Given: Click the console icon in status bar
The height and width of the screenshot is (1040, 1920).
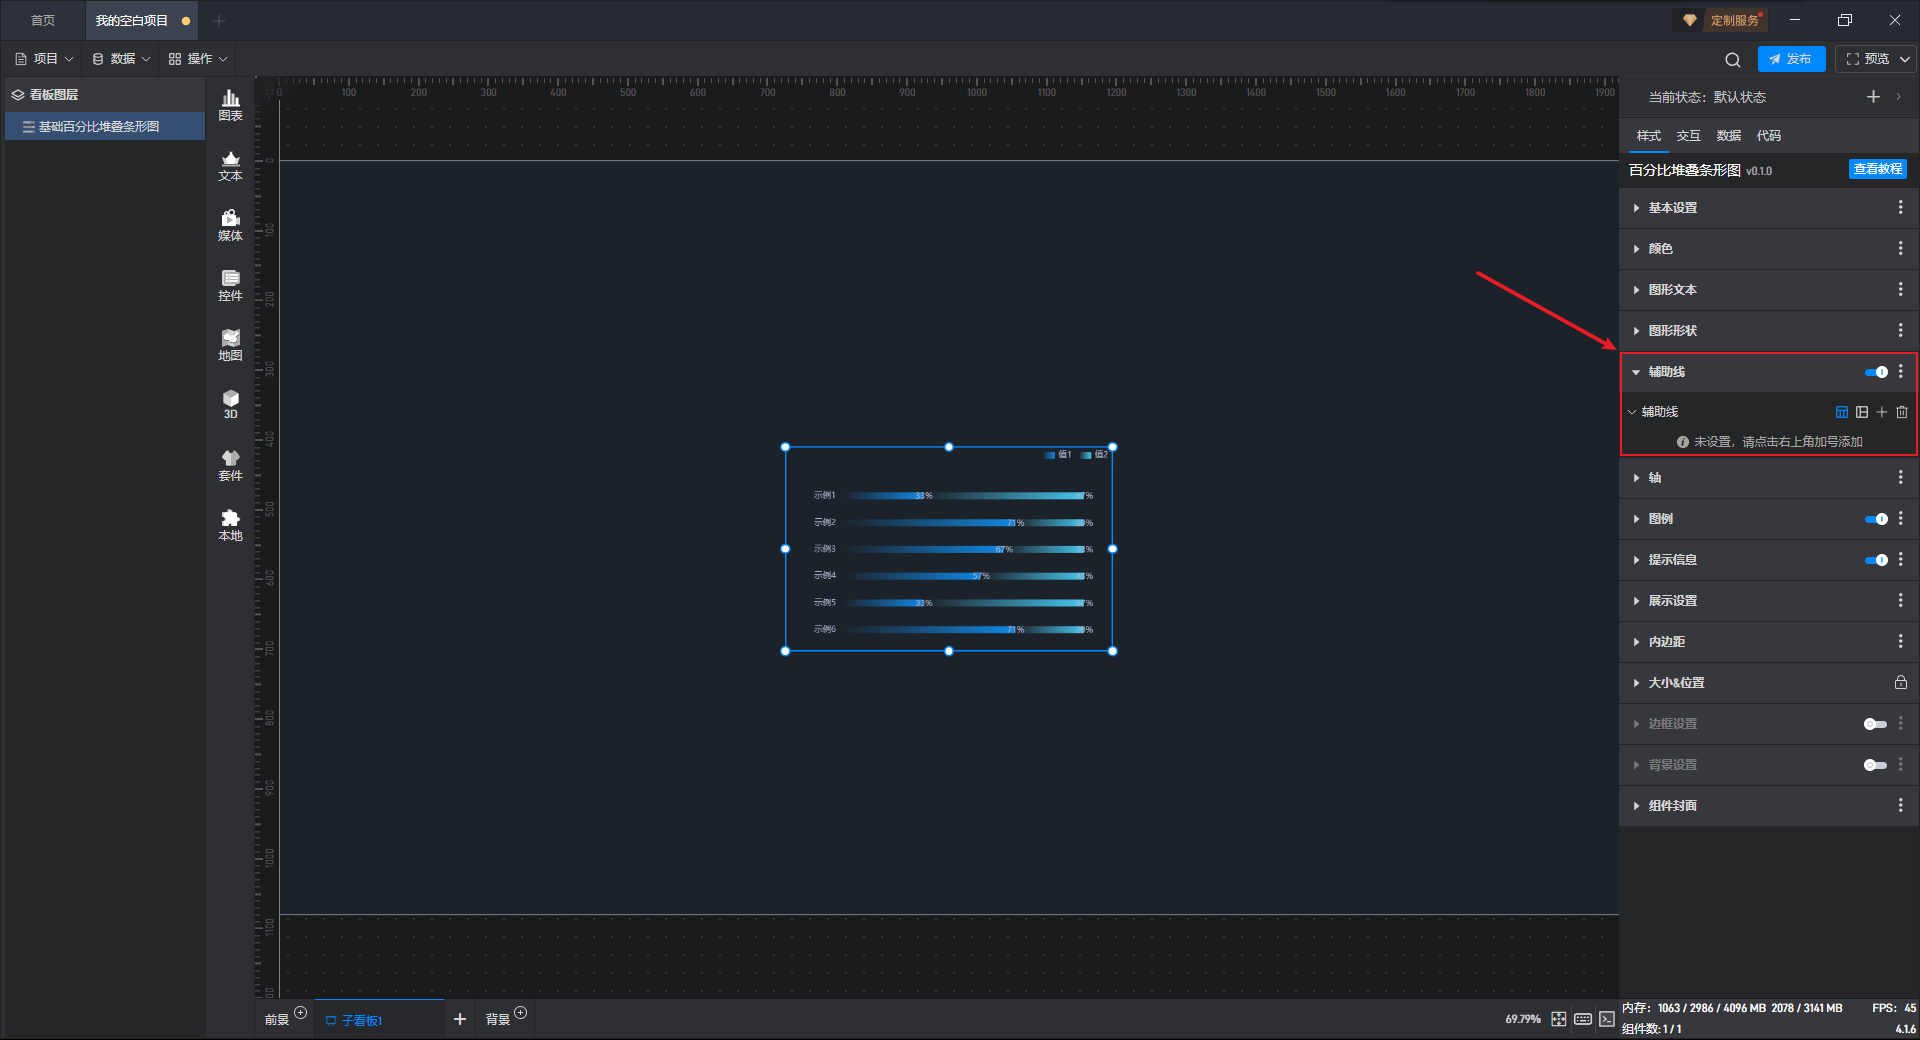Looking at the screenshot, I should (1607, 1019).
